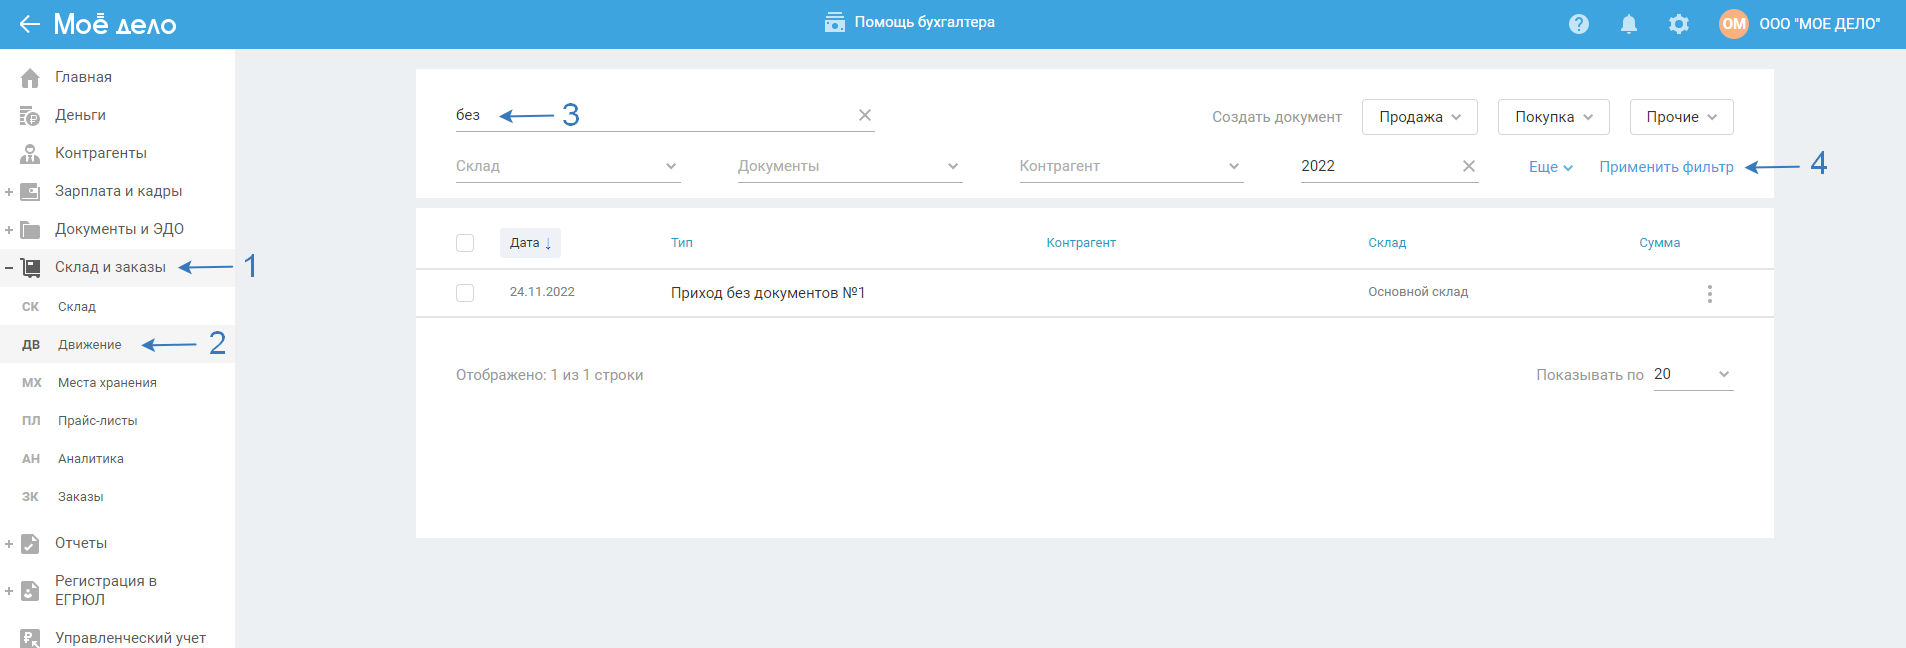
Task: Open the Контрагент filter dropdown
Action: click(1130, 166)
